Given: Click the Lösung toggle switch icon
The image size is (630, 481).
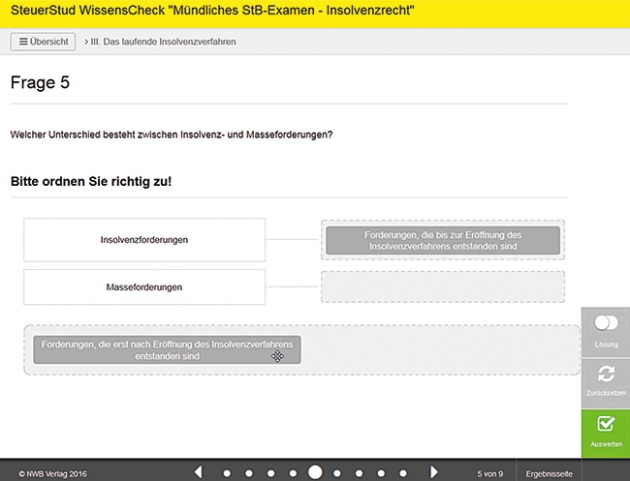Looking at the screenshot, I should tap(605, 324).
